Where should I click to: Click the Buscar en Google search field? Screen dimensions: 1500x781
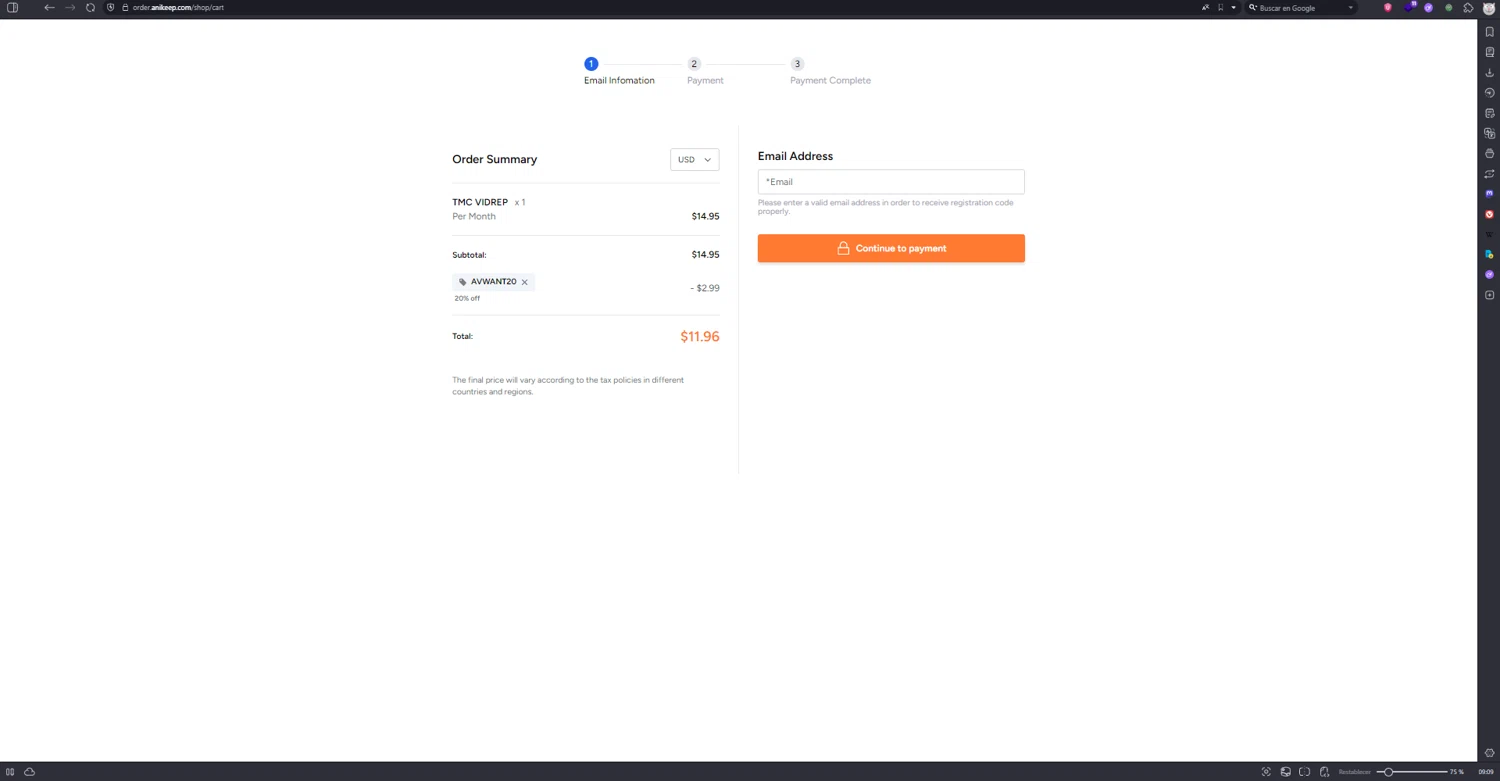[x=1300, y=7]
